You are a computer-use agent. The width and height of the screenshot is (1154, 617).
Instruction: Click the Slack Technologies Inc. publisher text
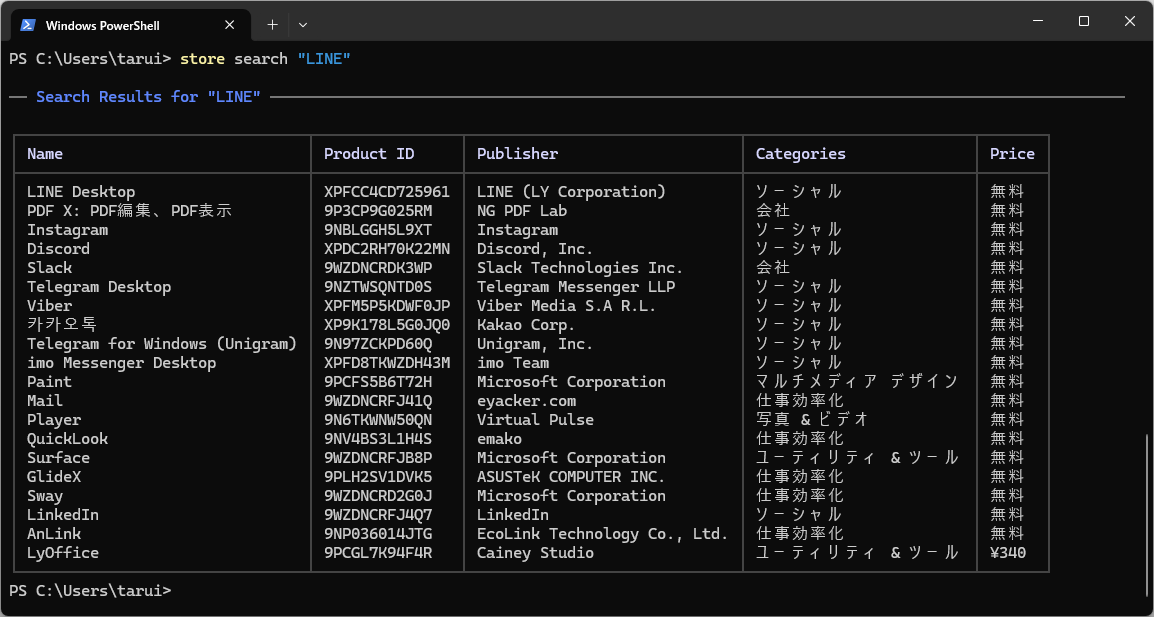[x=580, y=268]
